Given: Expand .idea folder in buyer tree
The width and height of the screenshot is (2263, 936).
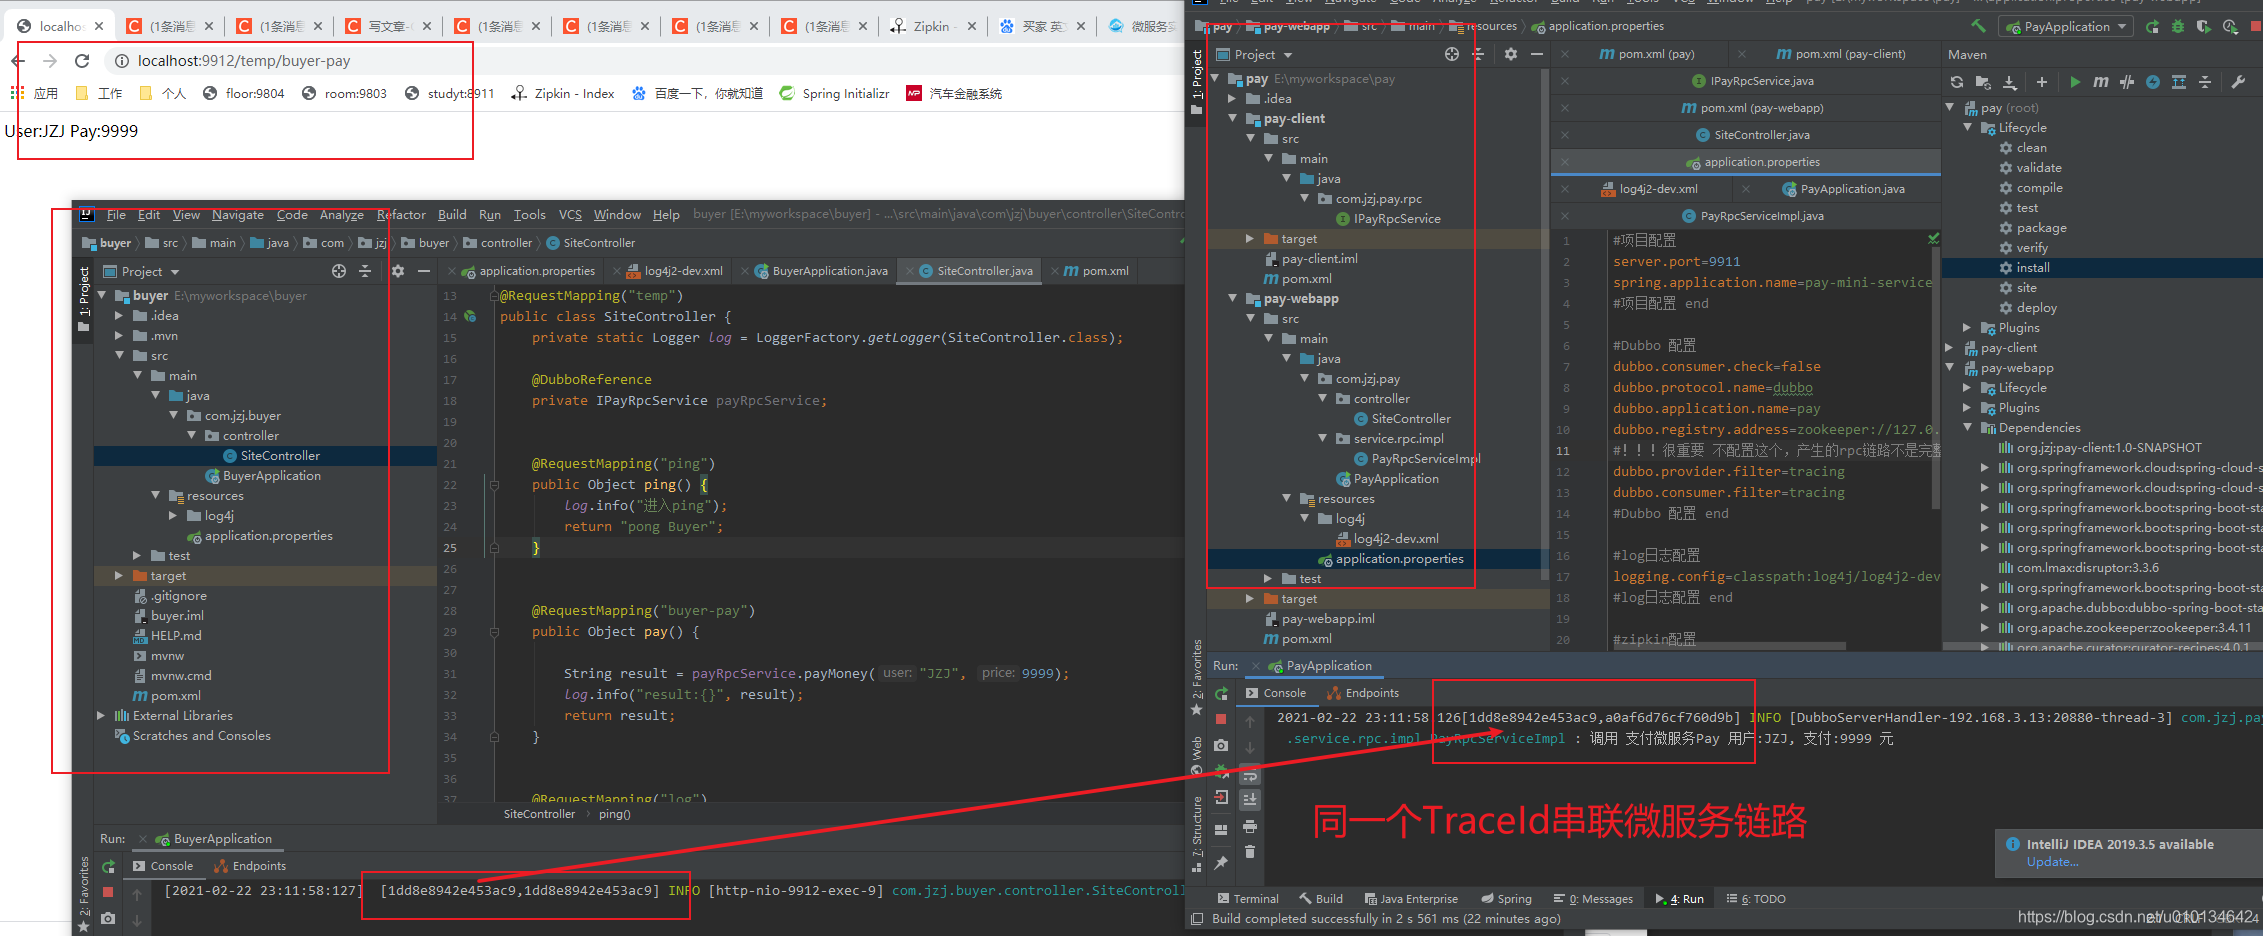Looking at the screenshot, I should 119,316.
